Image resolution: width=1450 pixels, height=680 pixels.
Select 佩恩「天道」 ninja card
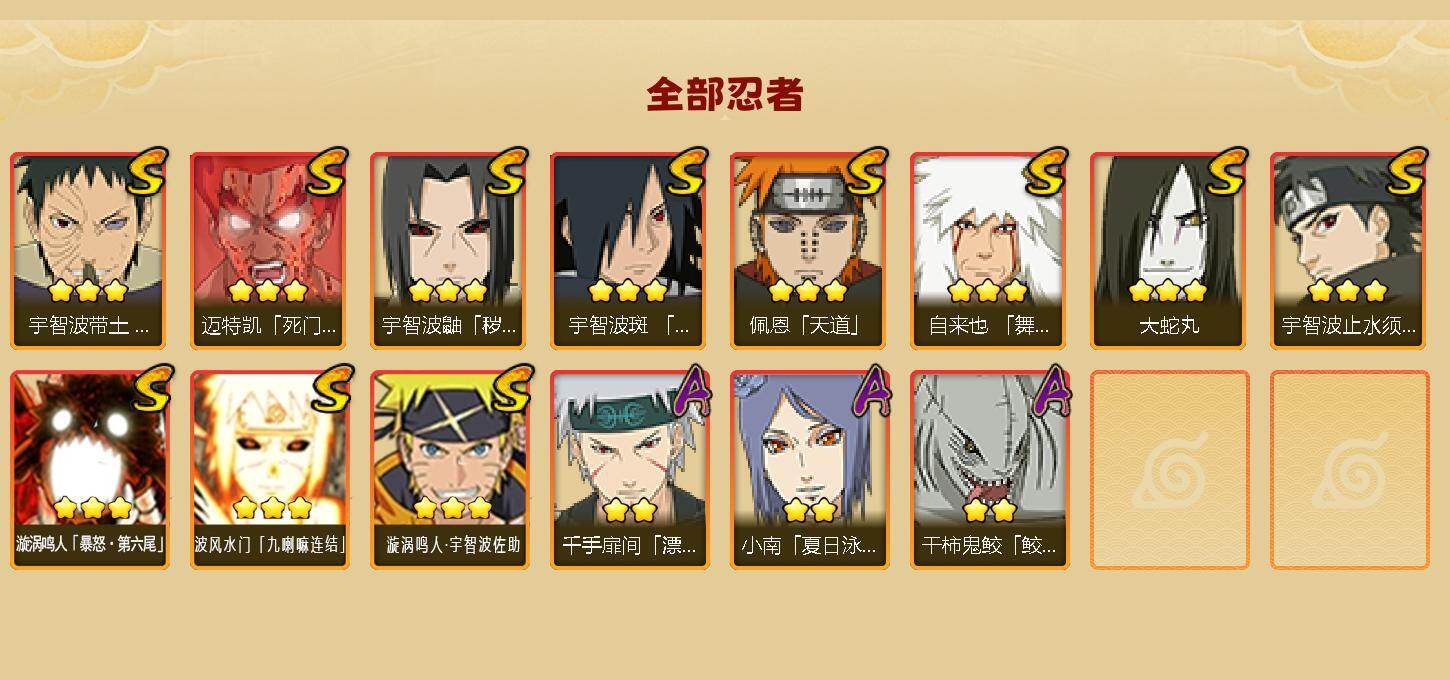(810, 250)
